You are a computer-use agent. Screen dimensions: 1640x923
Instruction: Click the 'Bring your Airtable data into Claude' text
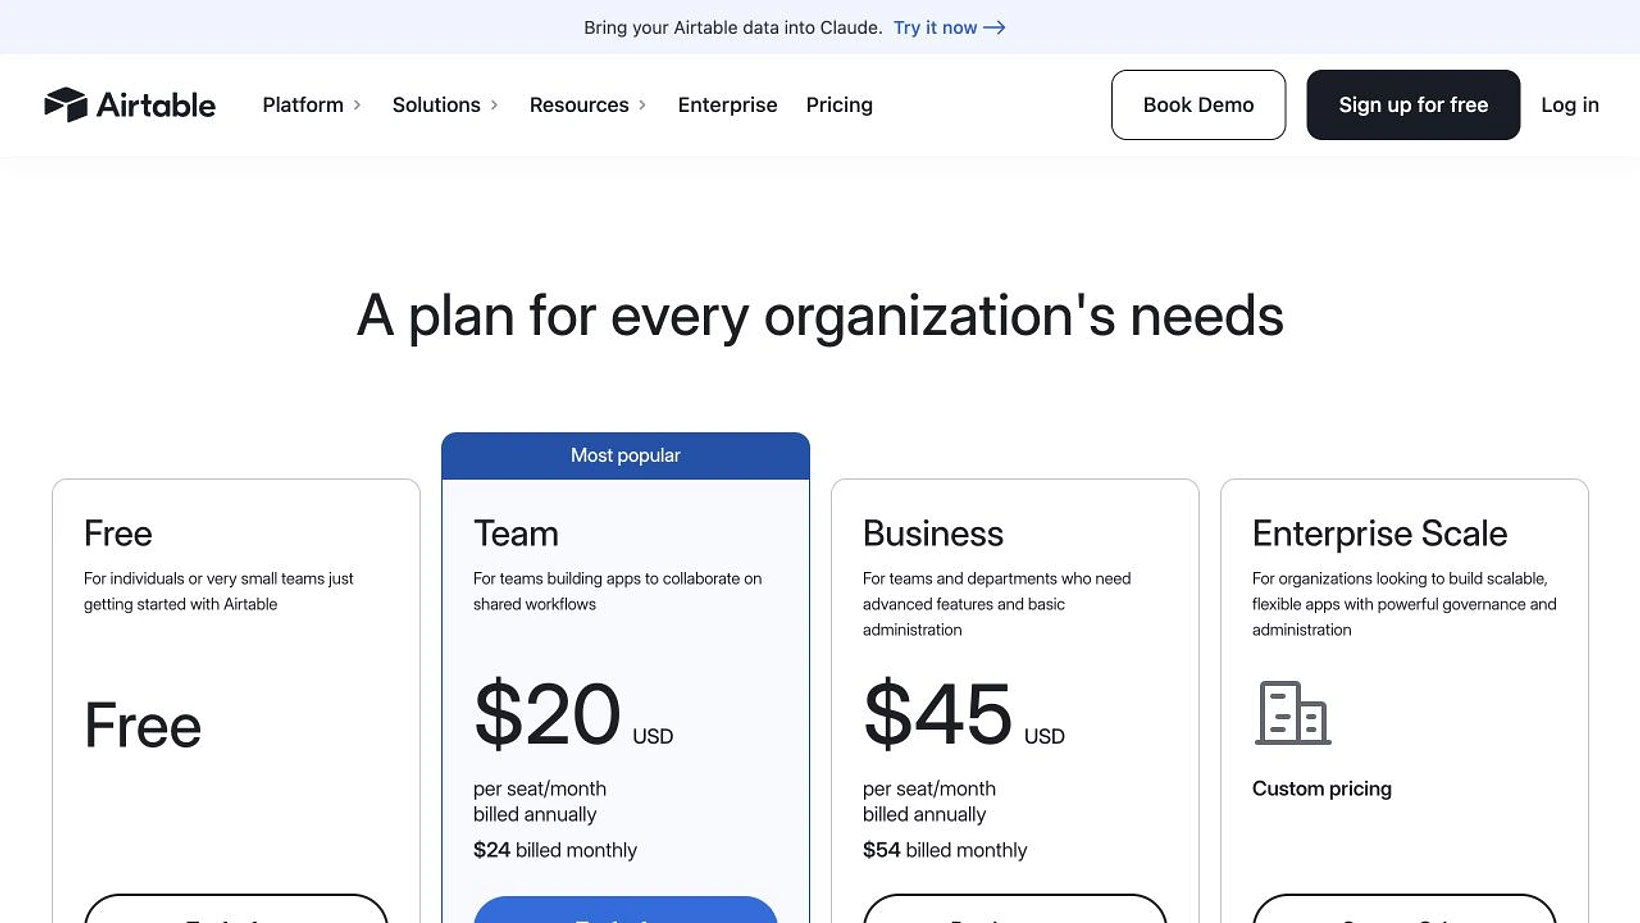click(x=733, y=28)
